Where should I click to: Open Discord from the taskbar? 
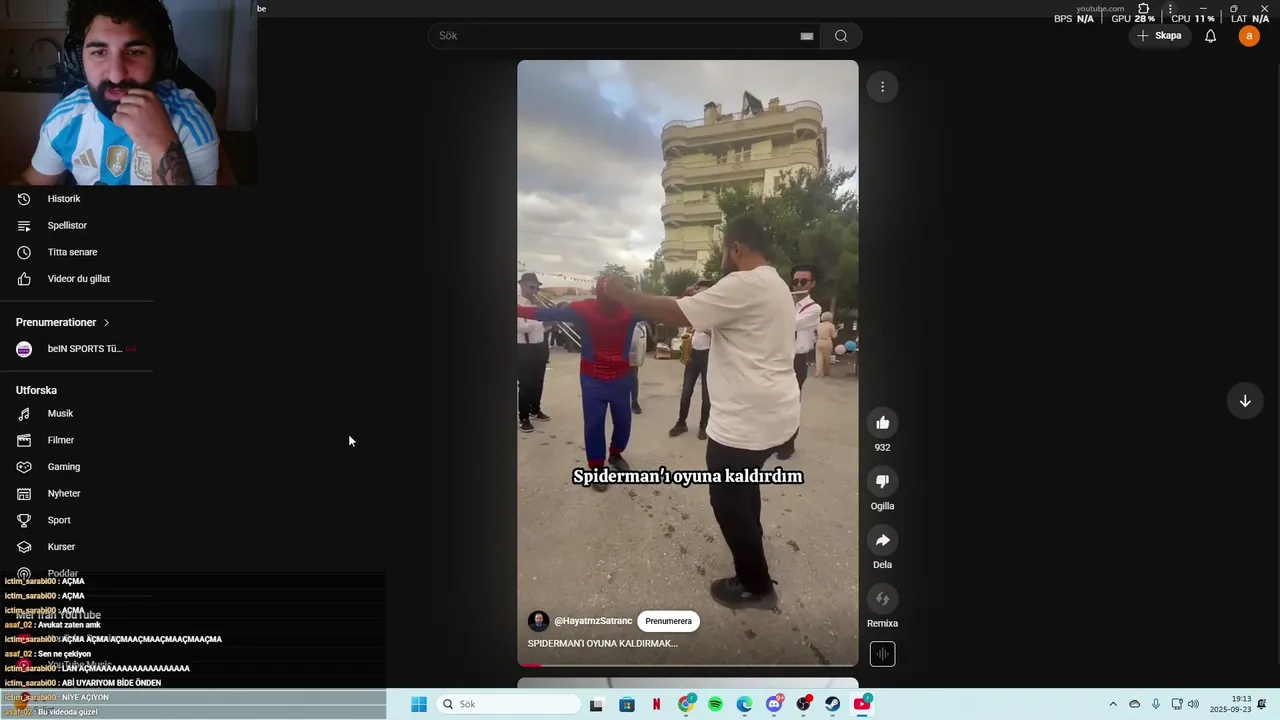click(x=774, y=704)
